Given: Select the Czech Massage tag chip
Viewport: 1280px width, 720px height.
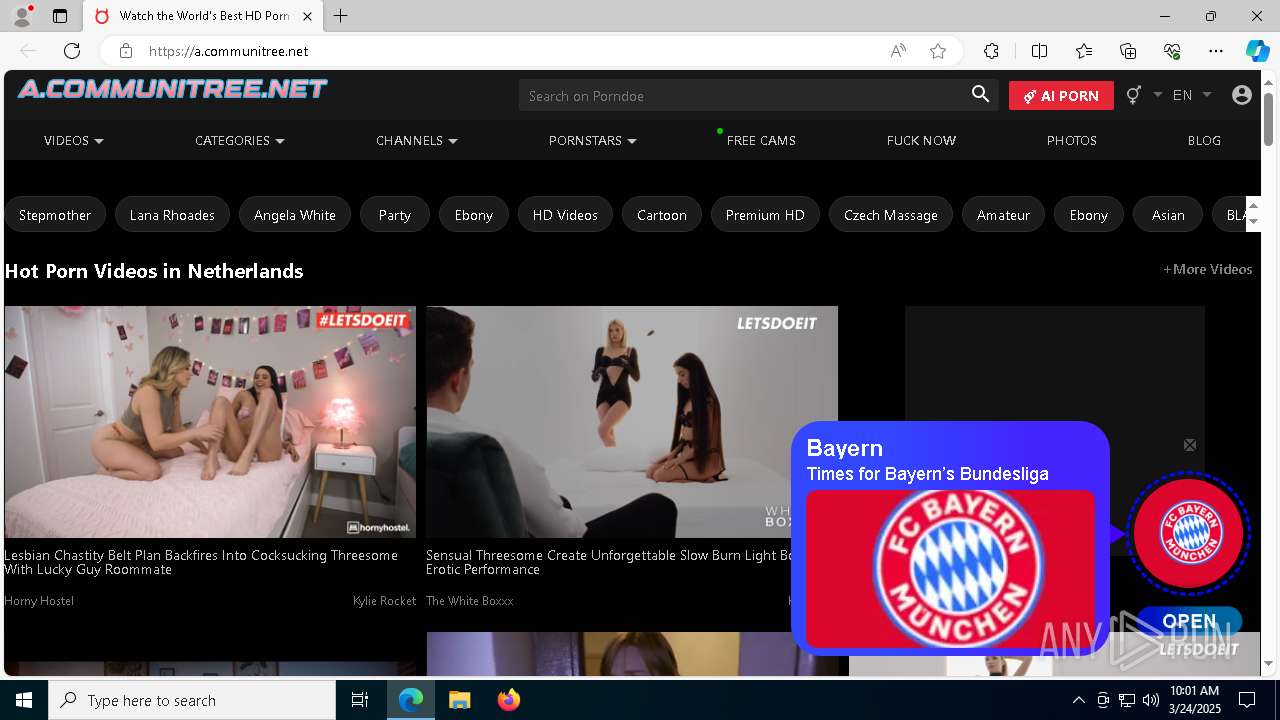Looking at the screenshot, I should [x=891, y=215].
